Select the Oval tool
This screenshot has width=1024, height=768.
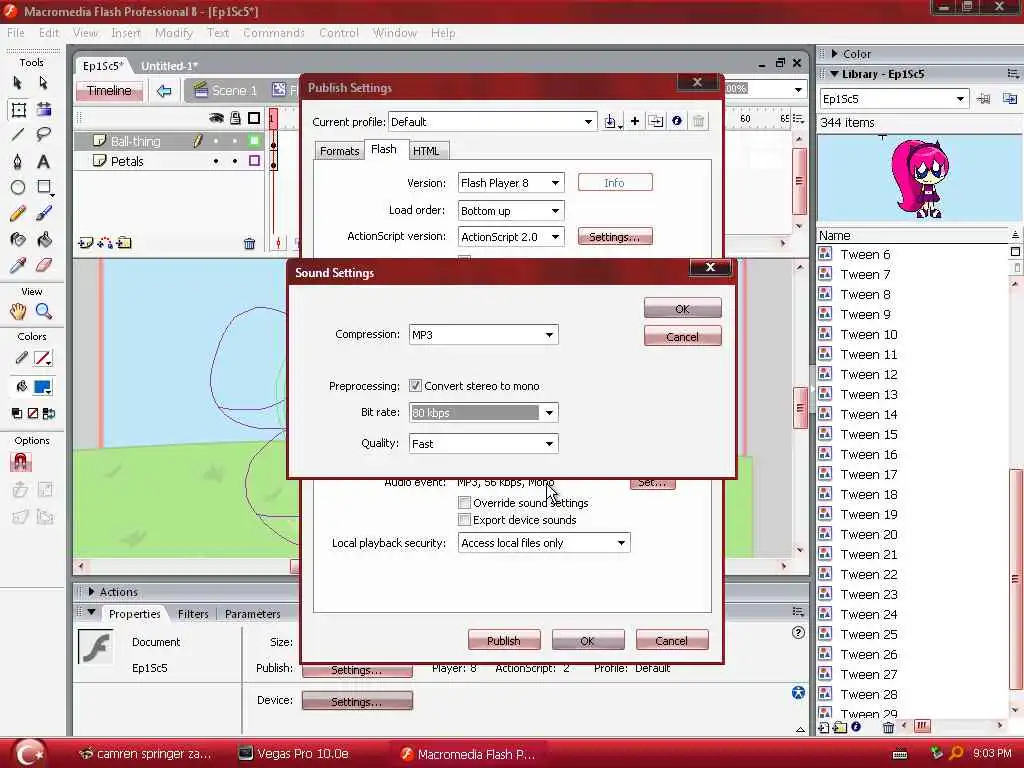point(18,187)
